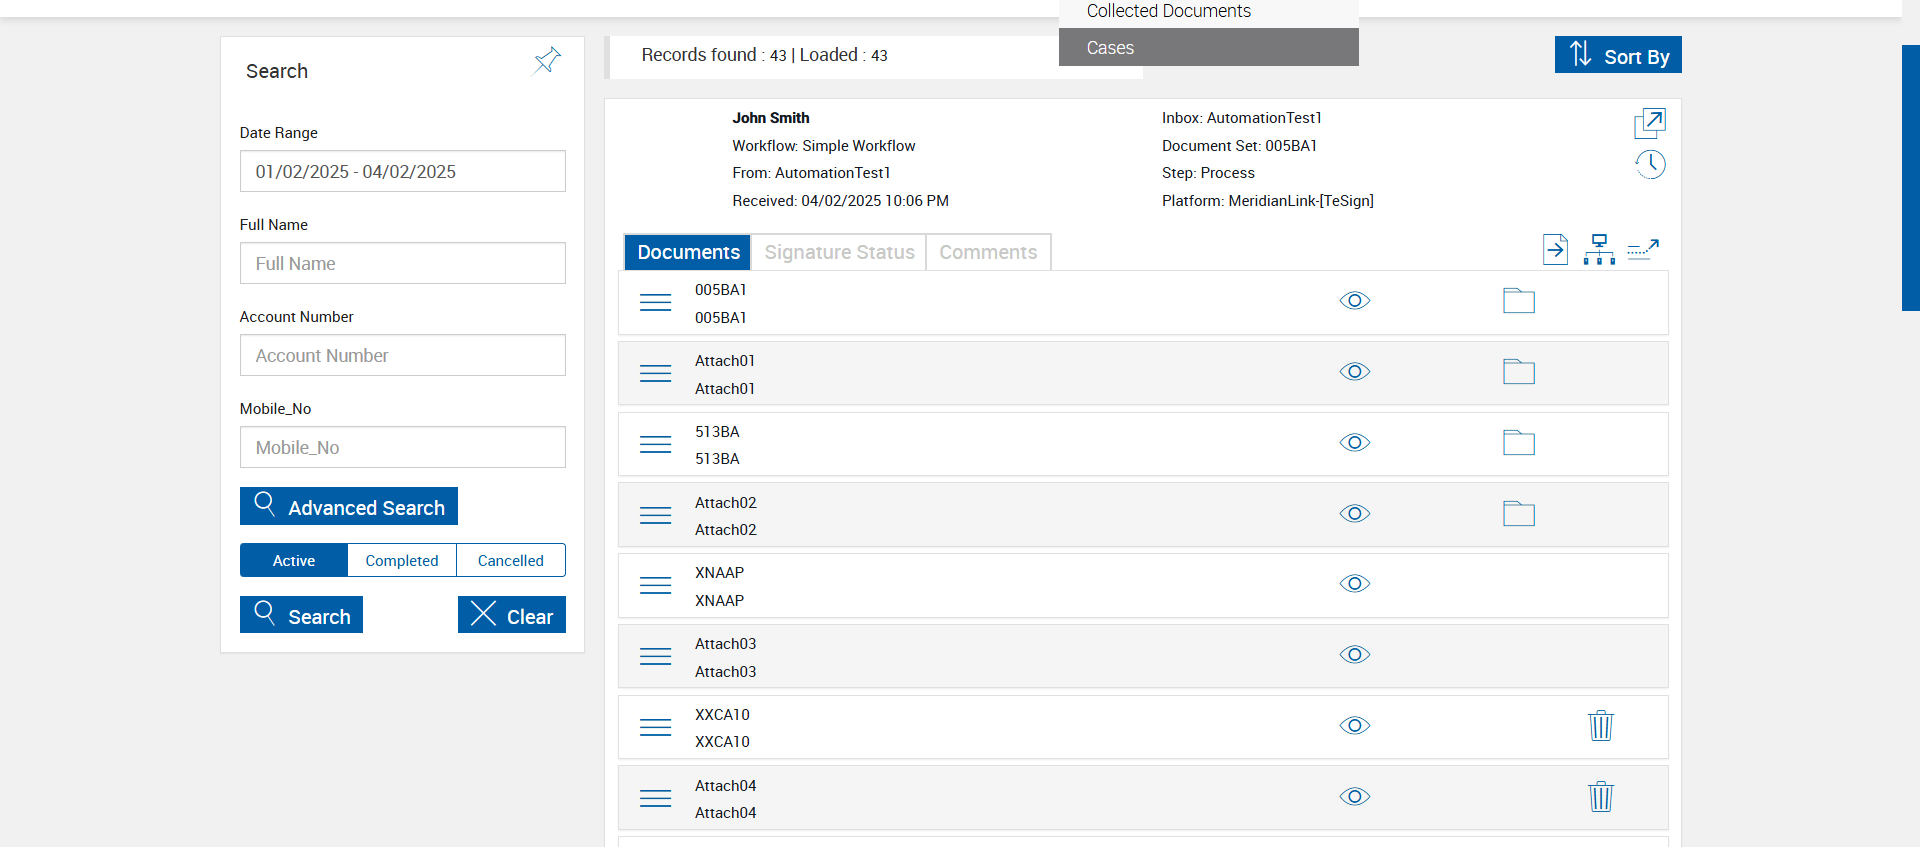The image size is (1920, 847).
Task: Delete the XXCA10 document
Action: click(x=1600, y=726)
